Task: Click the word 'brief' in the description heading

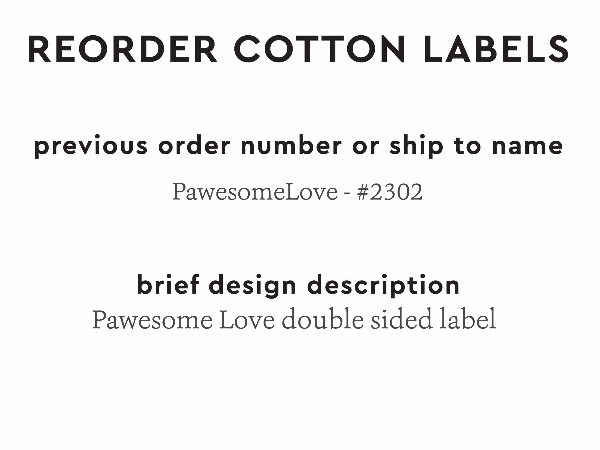Action: coord(165,285)
